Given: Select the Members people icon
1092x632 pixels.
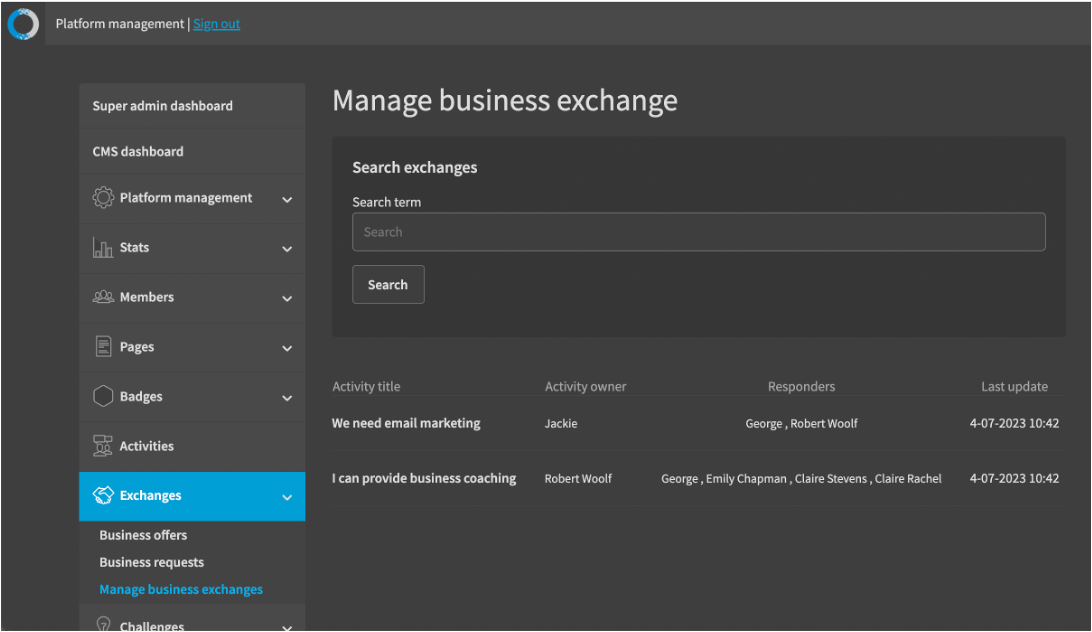Looking at the screenshot, I should (103, 297).
